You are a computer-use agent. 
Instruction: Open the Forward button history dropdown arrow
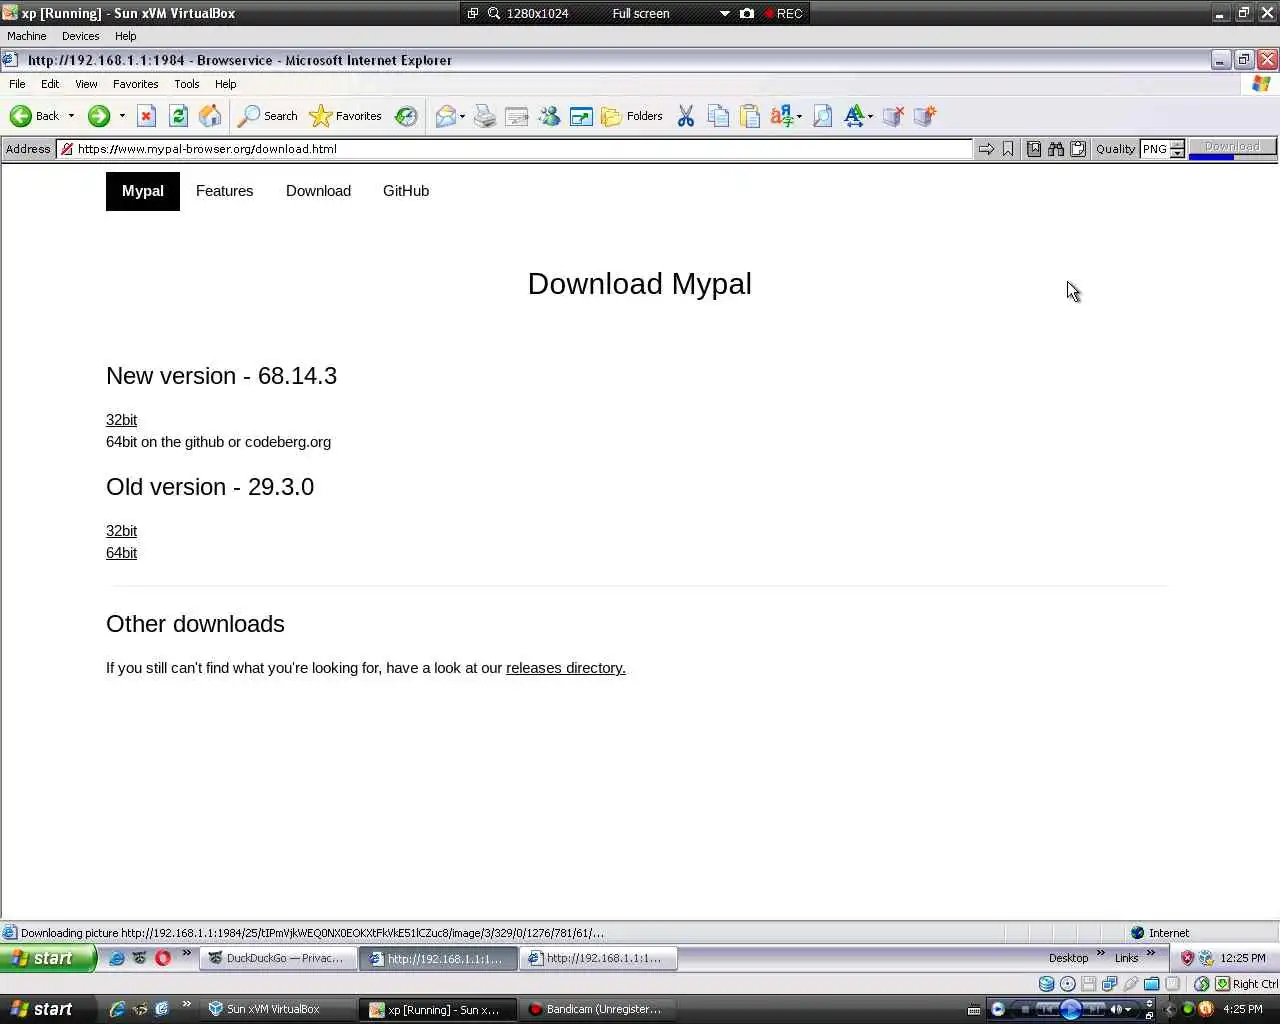[x=122, y=116]
